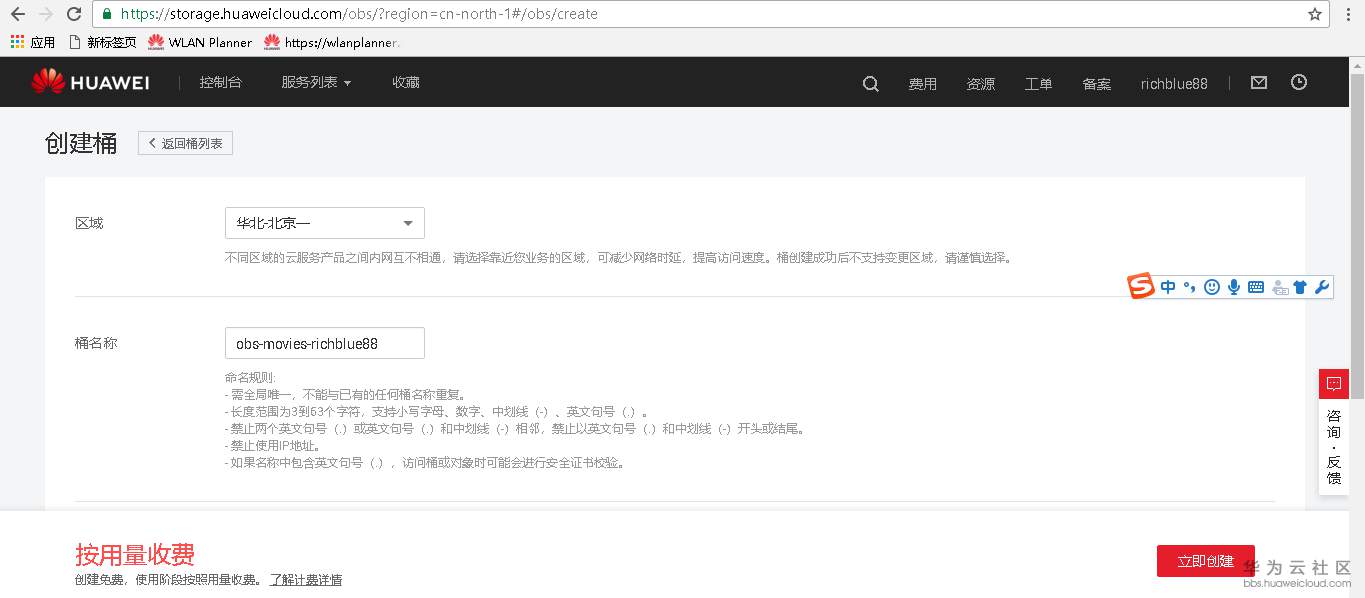Click the red chat feedback icon
This screenshot has width=1365, height=598.
[x=1333, y=384]
